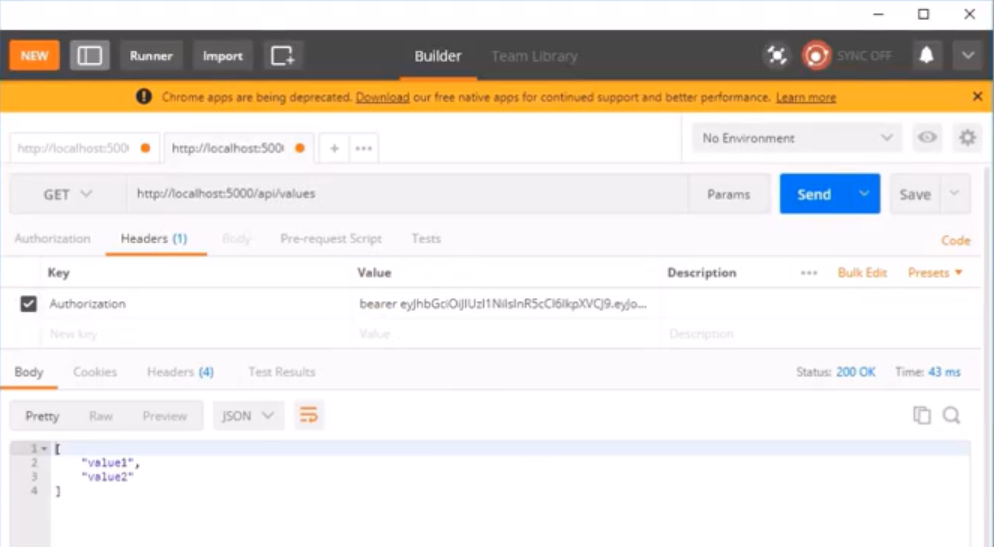
Task: Click the Params button
Action: (728, 194)
